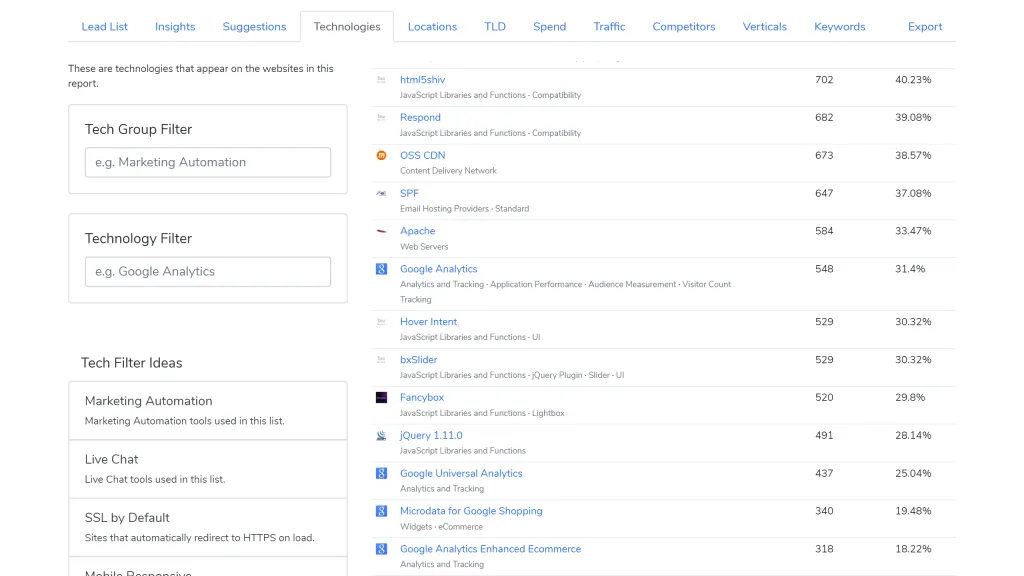Open the Export tab

point(925,27)
